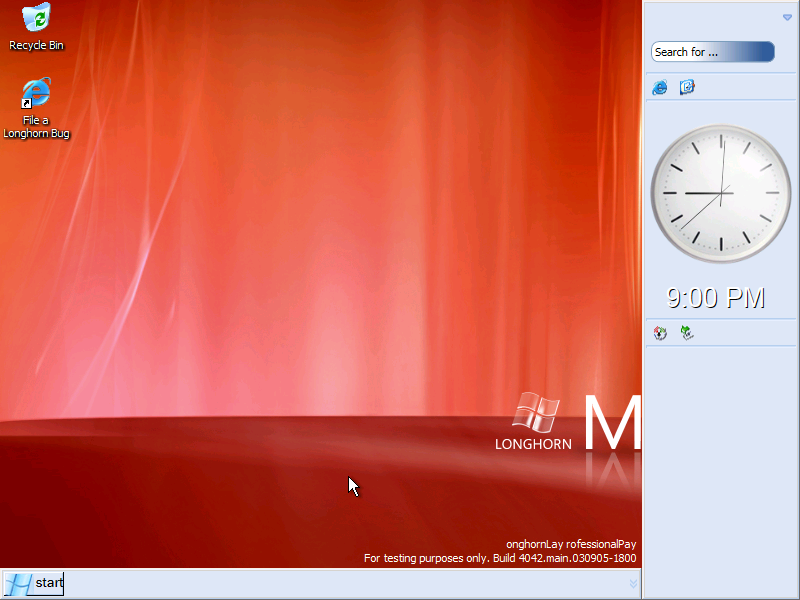
Task: Click the 9:00 PM digital time display
Action: (x=716, y=297)
